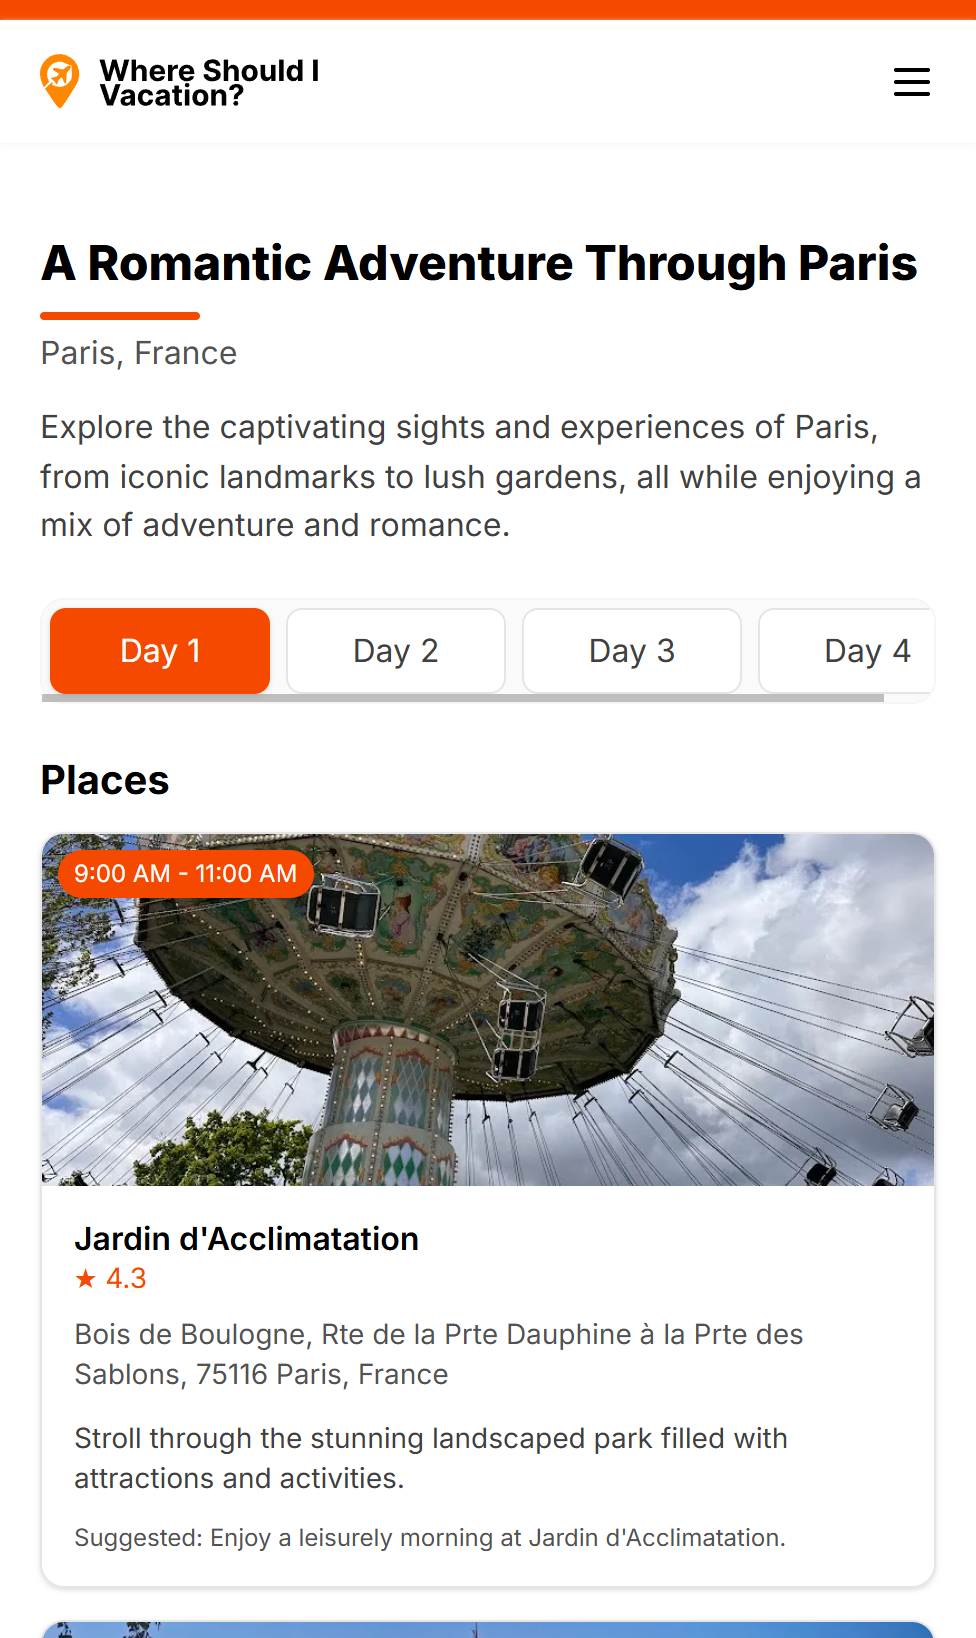This screenshot has width=976, height=1638.
Task: Open the Jardin d'Acclimatation place title
Action: tap(247, 1239)
